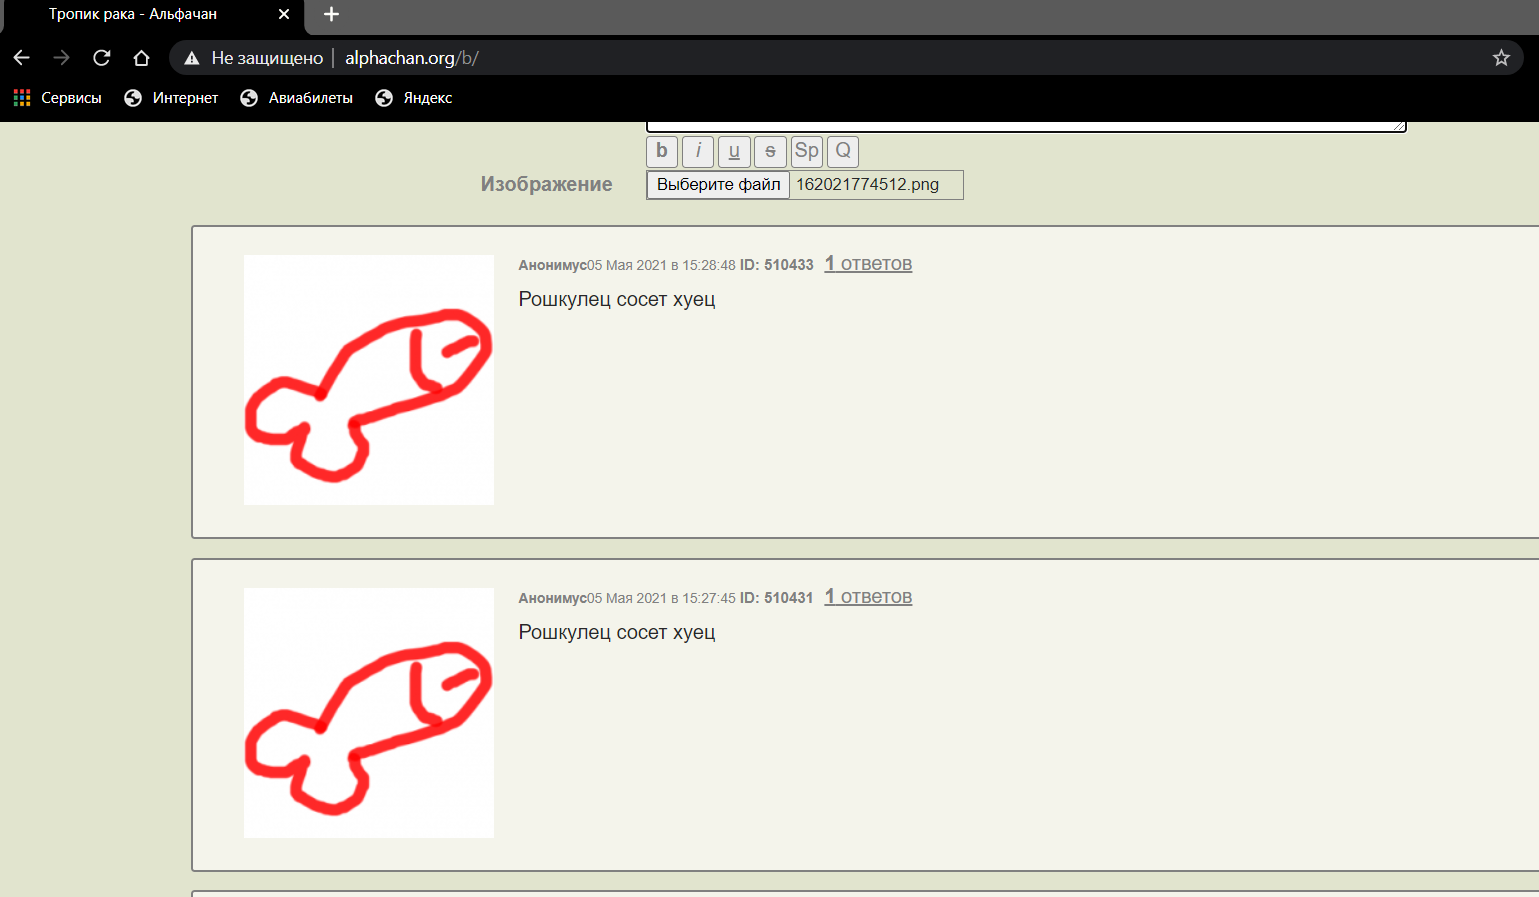Click the address bar URL field
Viewport: 1539px width, 897px height.
(x=800, y=58)
